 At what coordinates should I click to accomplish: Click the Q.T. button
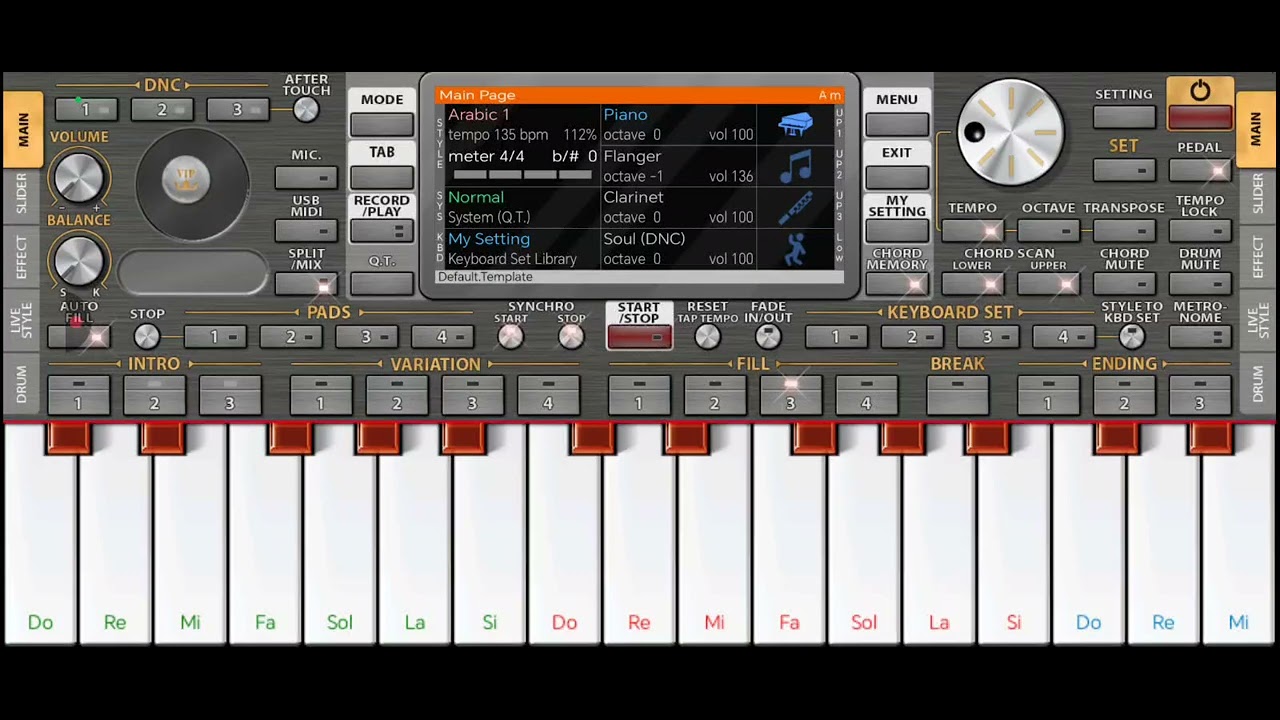[x=382, y=284]
